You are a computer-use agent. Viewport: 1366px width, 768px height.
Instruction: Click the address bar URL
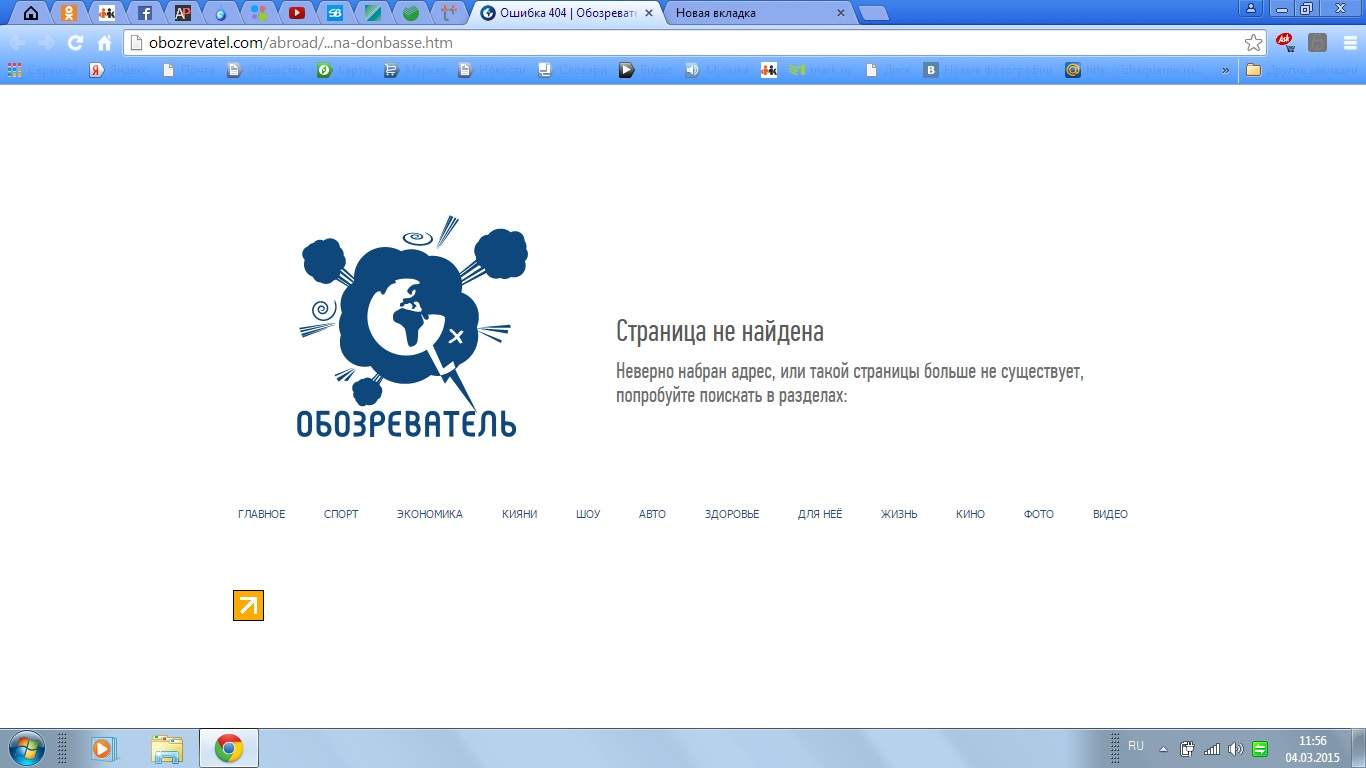[x=300, y=43]
